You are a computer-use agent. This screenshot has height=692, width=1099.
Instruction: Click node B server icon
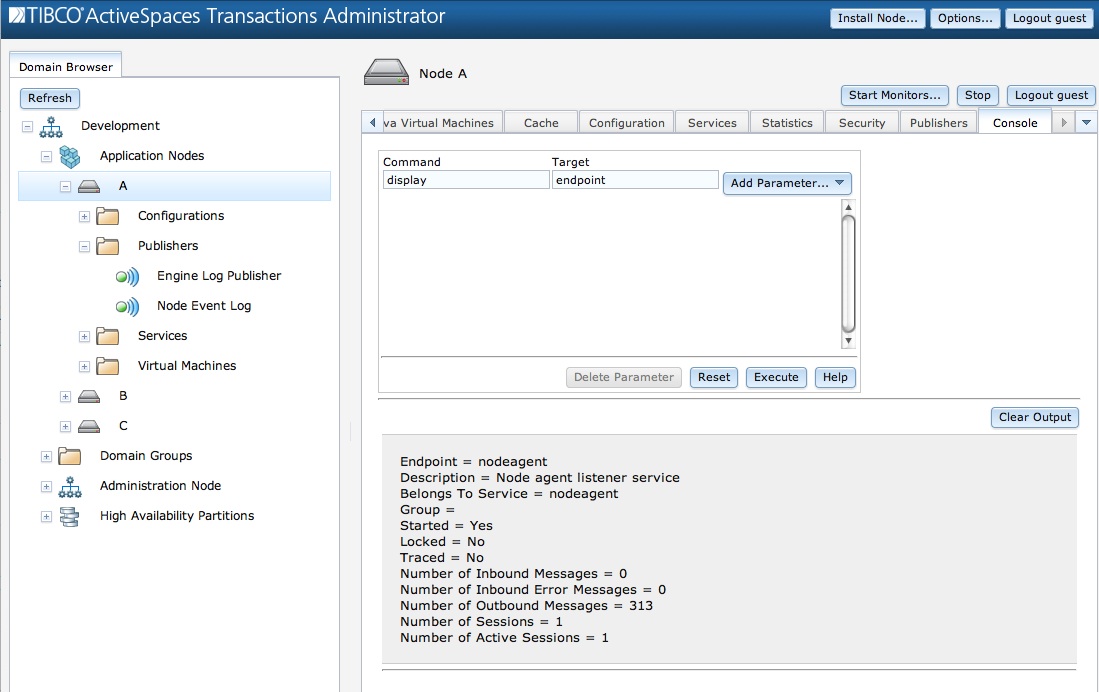(89, 396)
